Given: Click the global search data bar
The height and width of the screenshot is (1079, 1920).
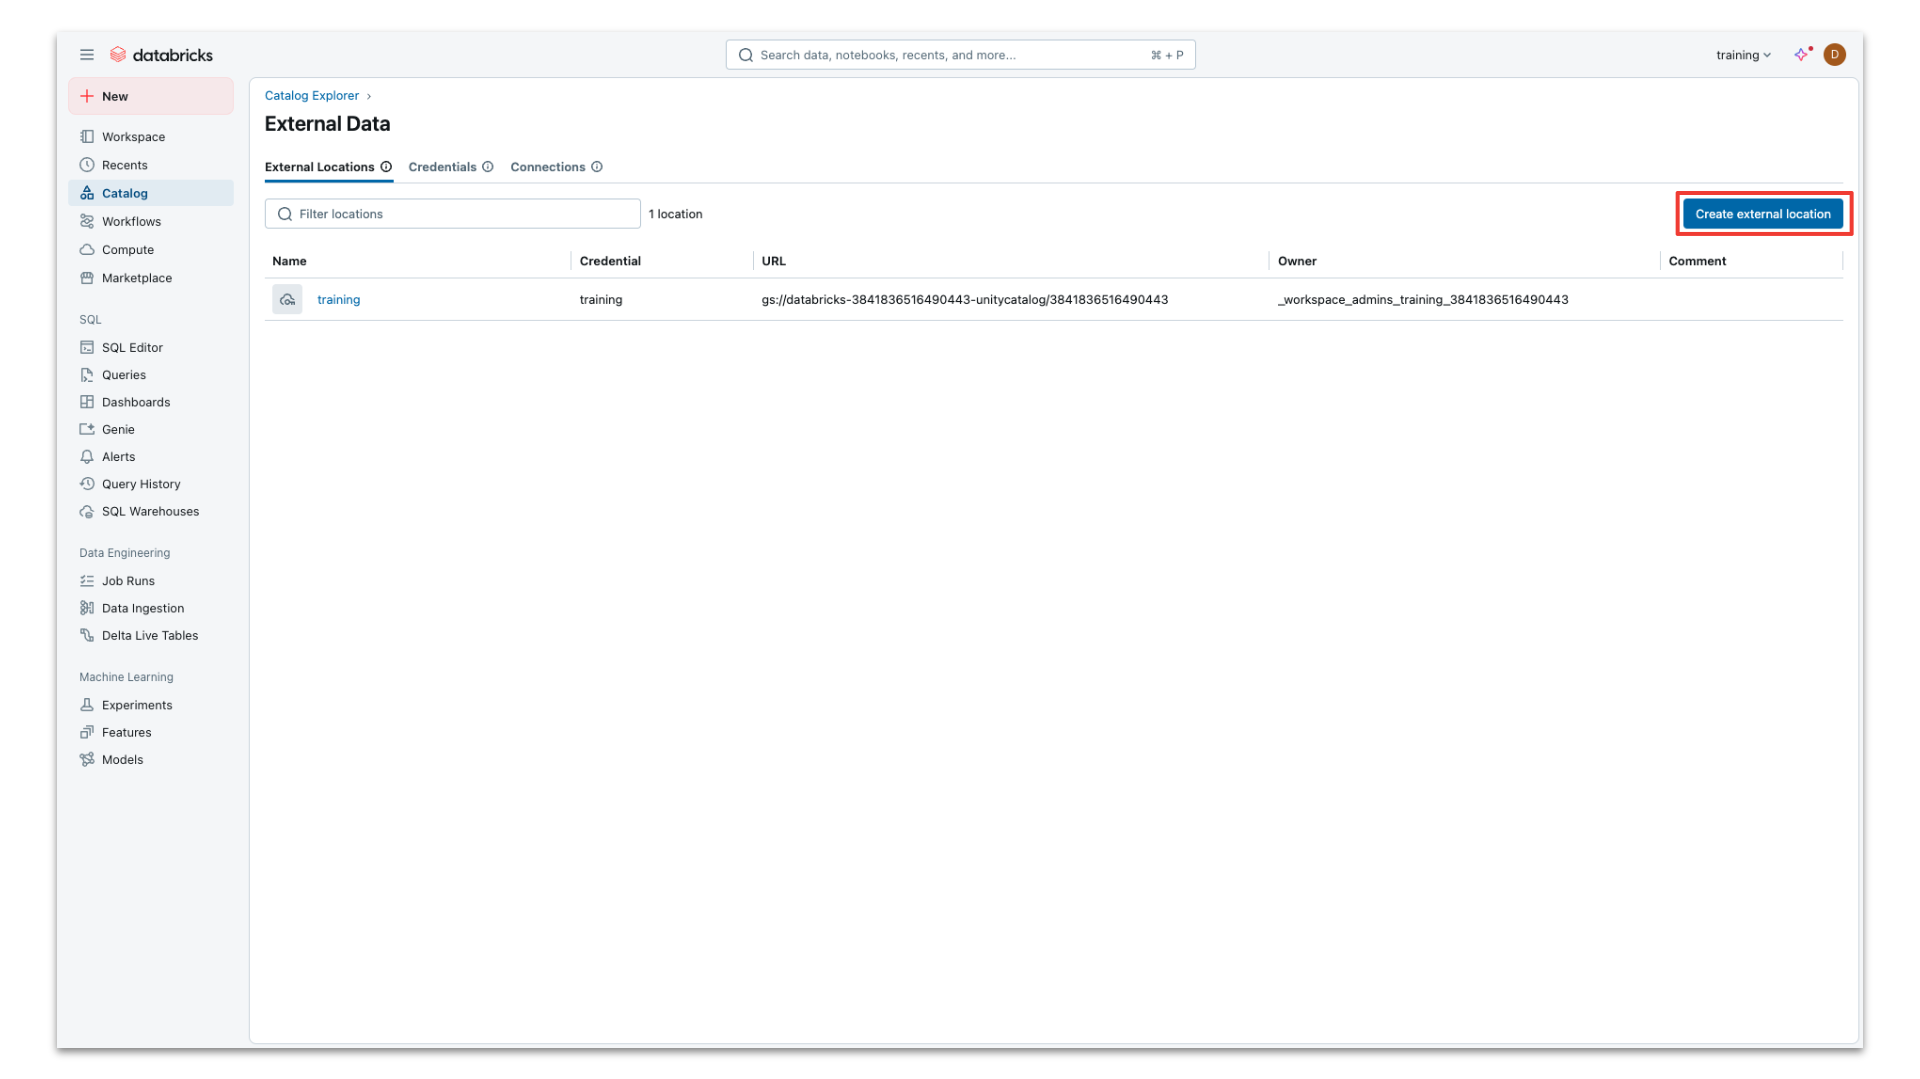Looking at the screenshot, I should coord(959,55).
